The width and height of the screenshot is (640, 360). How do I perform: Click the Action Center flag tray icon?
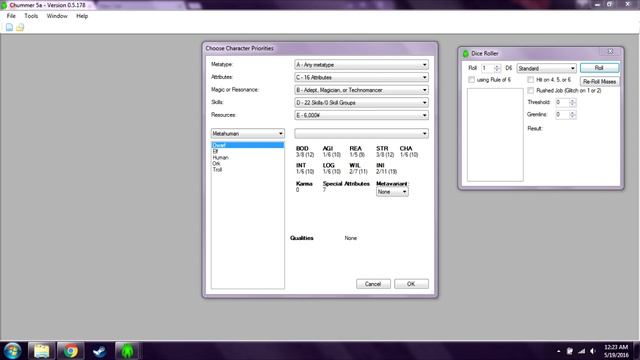point(570,351)
